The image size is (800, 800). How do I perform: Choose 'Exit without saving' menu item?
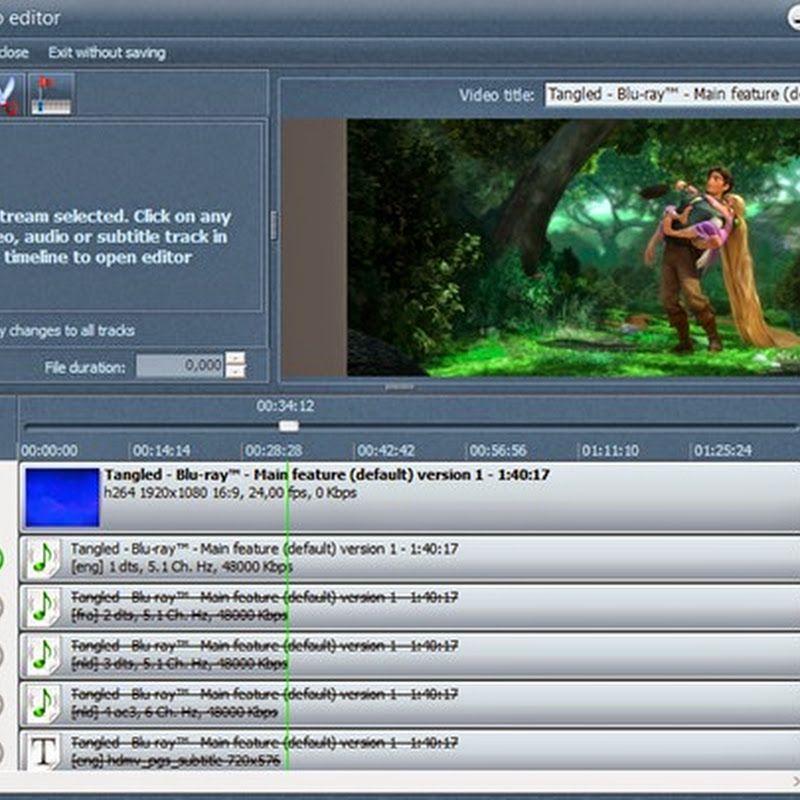point(107,53)
